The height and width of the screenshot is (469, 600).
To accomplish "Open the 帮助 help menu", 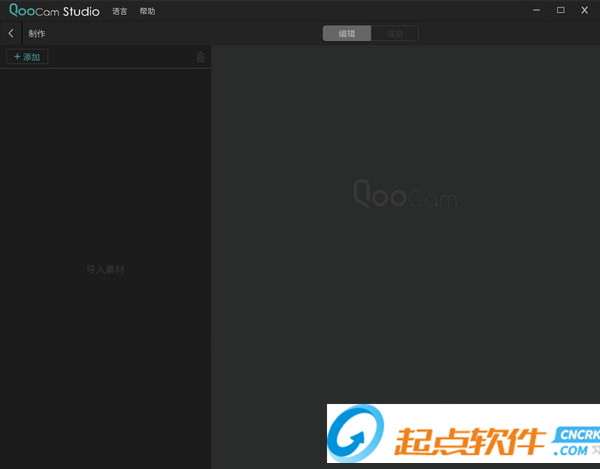I will (x=147, y=11).
